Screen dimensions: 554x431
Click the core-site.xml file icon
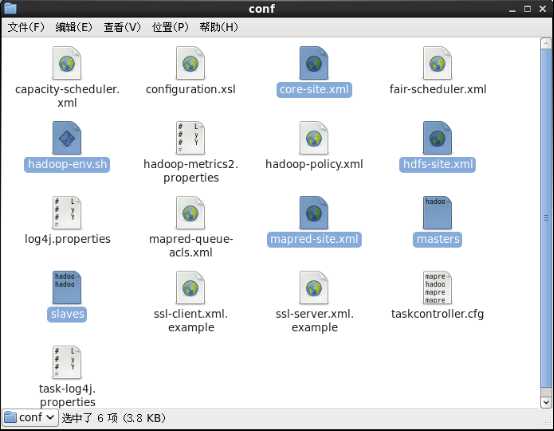(314, 64)
